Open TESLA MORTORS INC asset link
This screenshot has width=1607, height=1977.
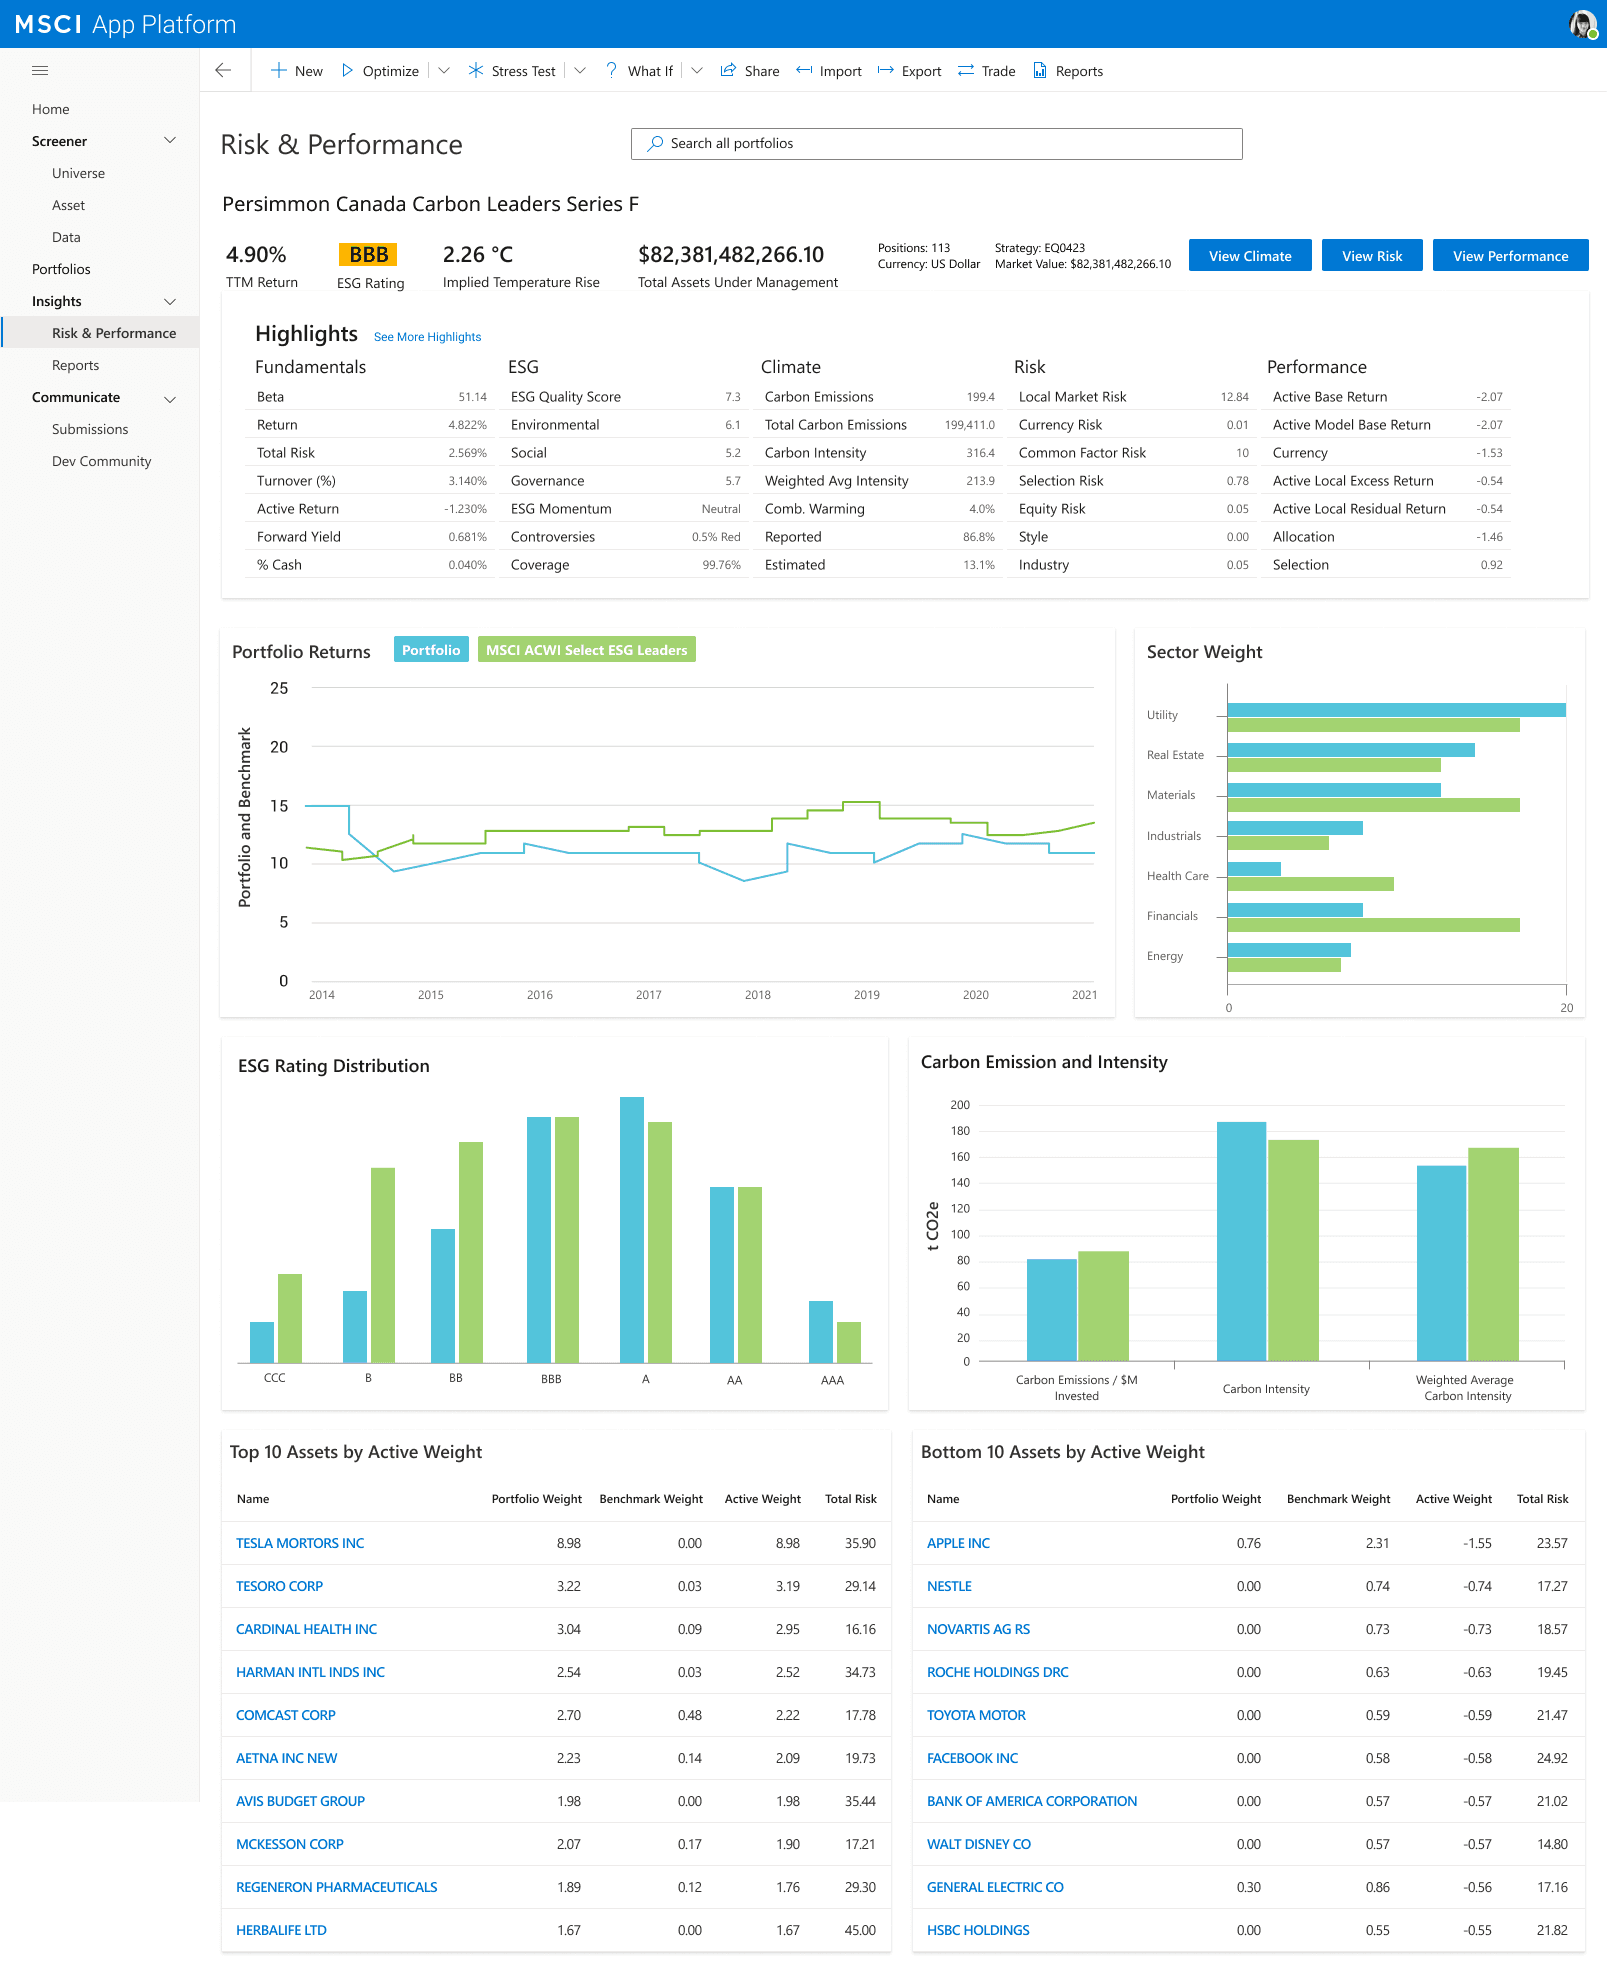coord(300,1543)
